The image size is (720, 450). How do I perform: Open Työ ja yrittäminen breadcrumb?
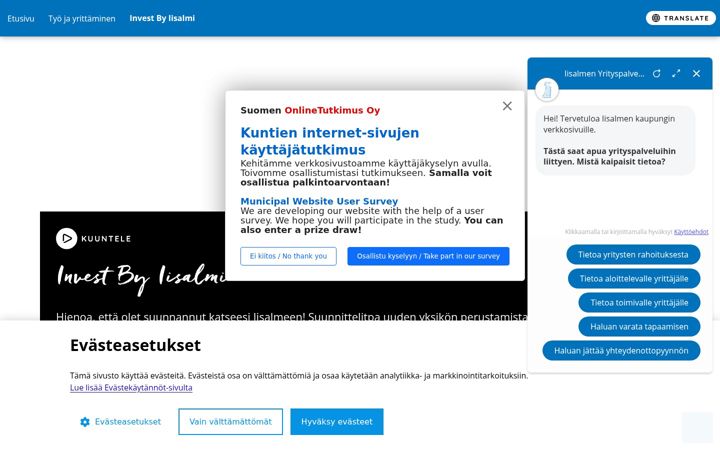click(x=82, y=18)
